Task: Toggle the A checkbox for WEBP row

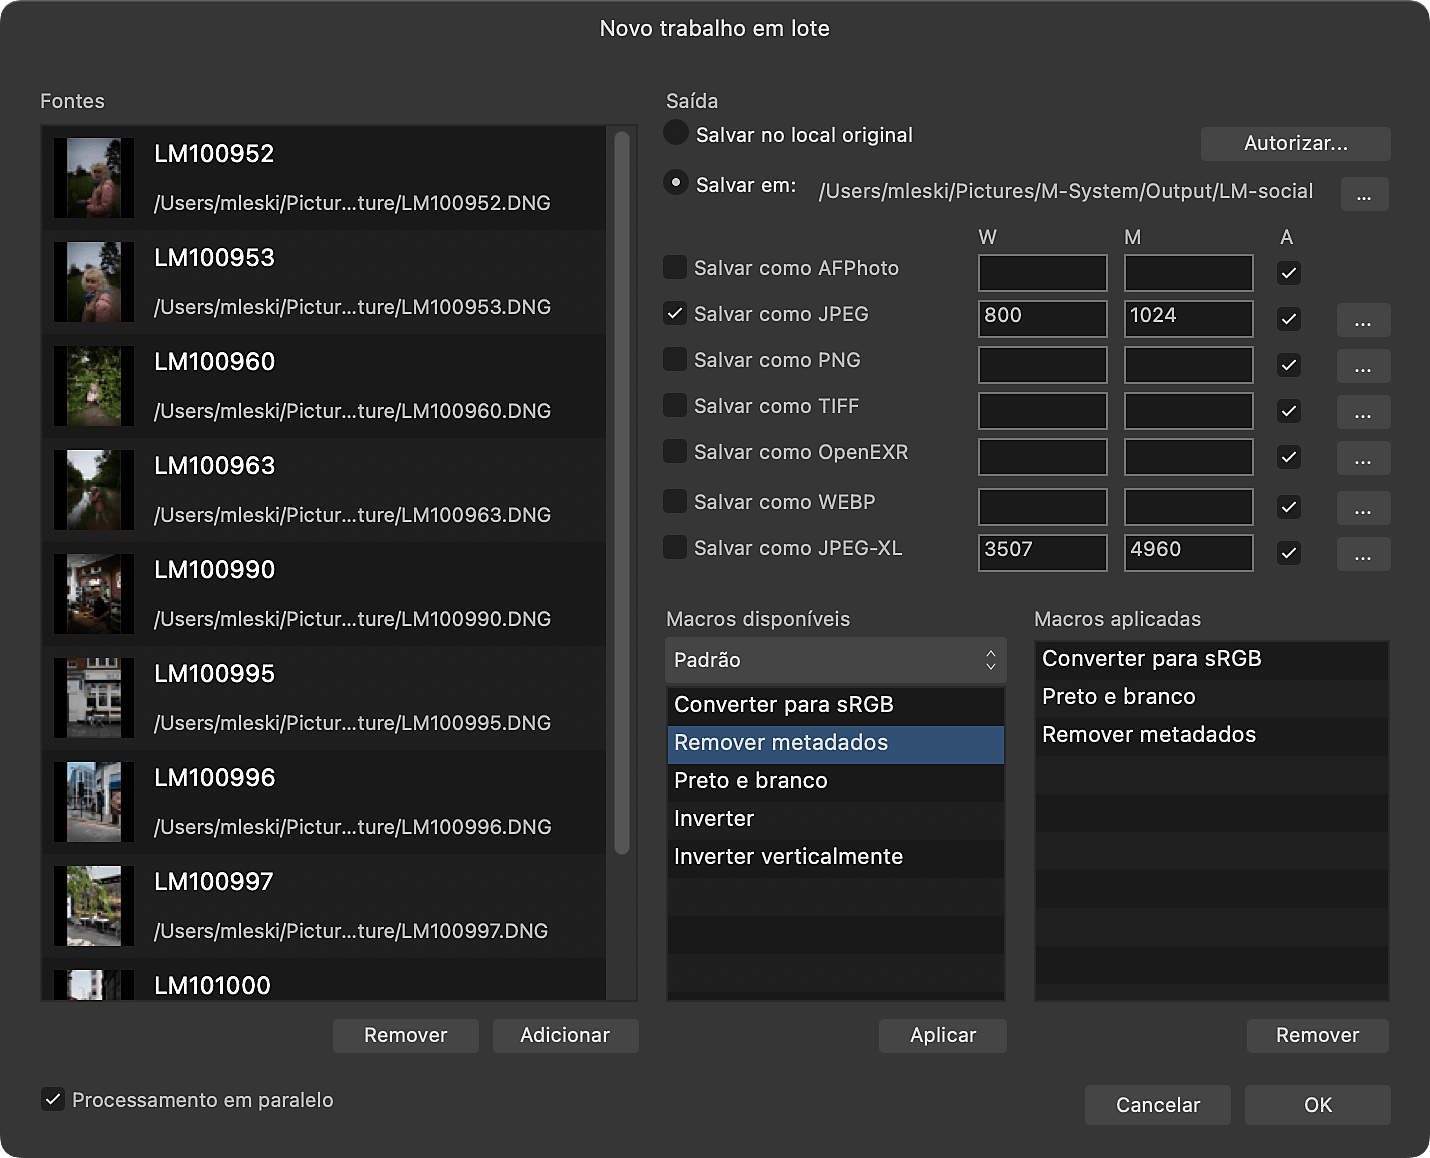Action: pos(1289,507)
